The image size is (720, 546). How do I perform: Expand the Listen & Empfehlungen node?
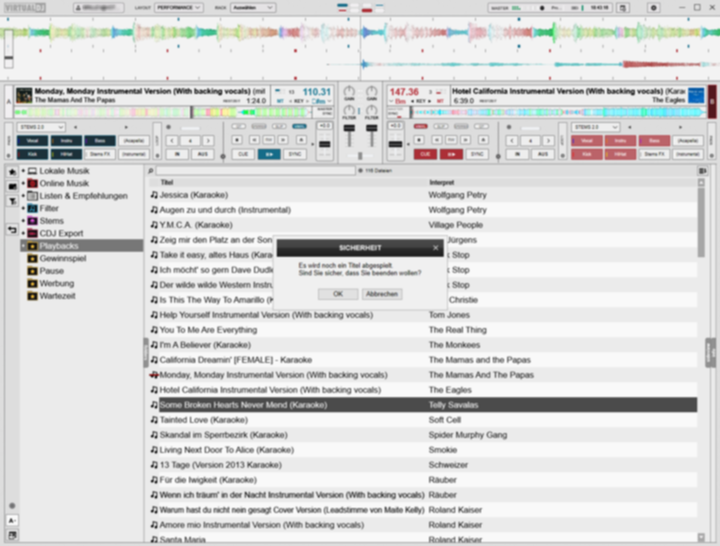(x=23, y=196)
